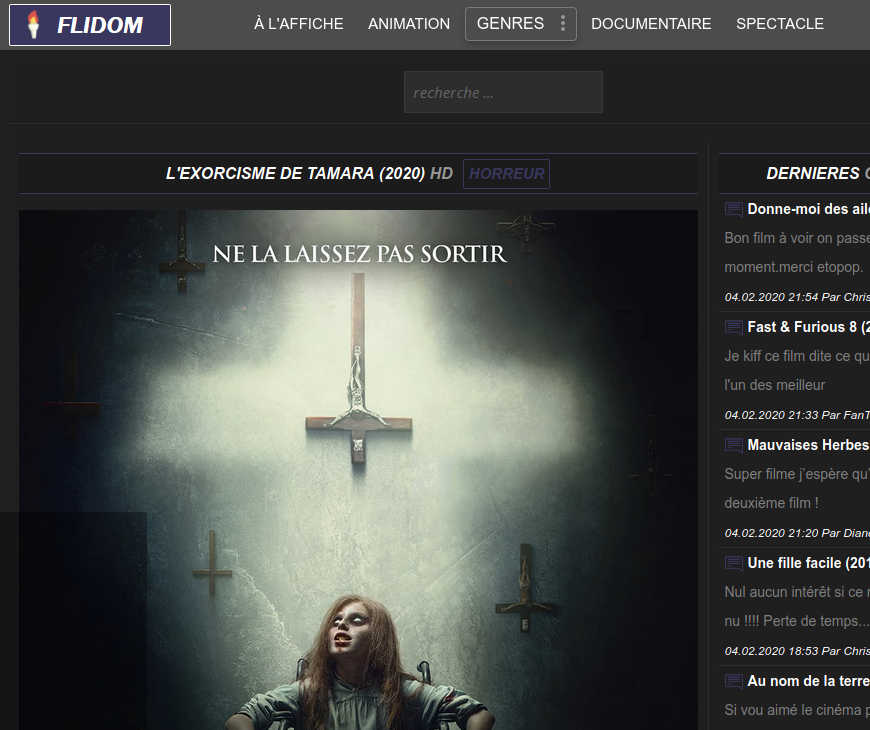Click the '04.02.2020 18:53' comment date
The height and width of the screenshot is (730, 870).
(x=771, y=651)
